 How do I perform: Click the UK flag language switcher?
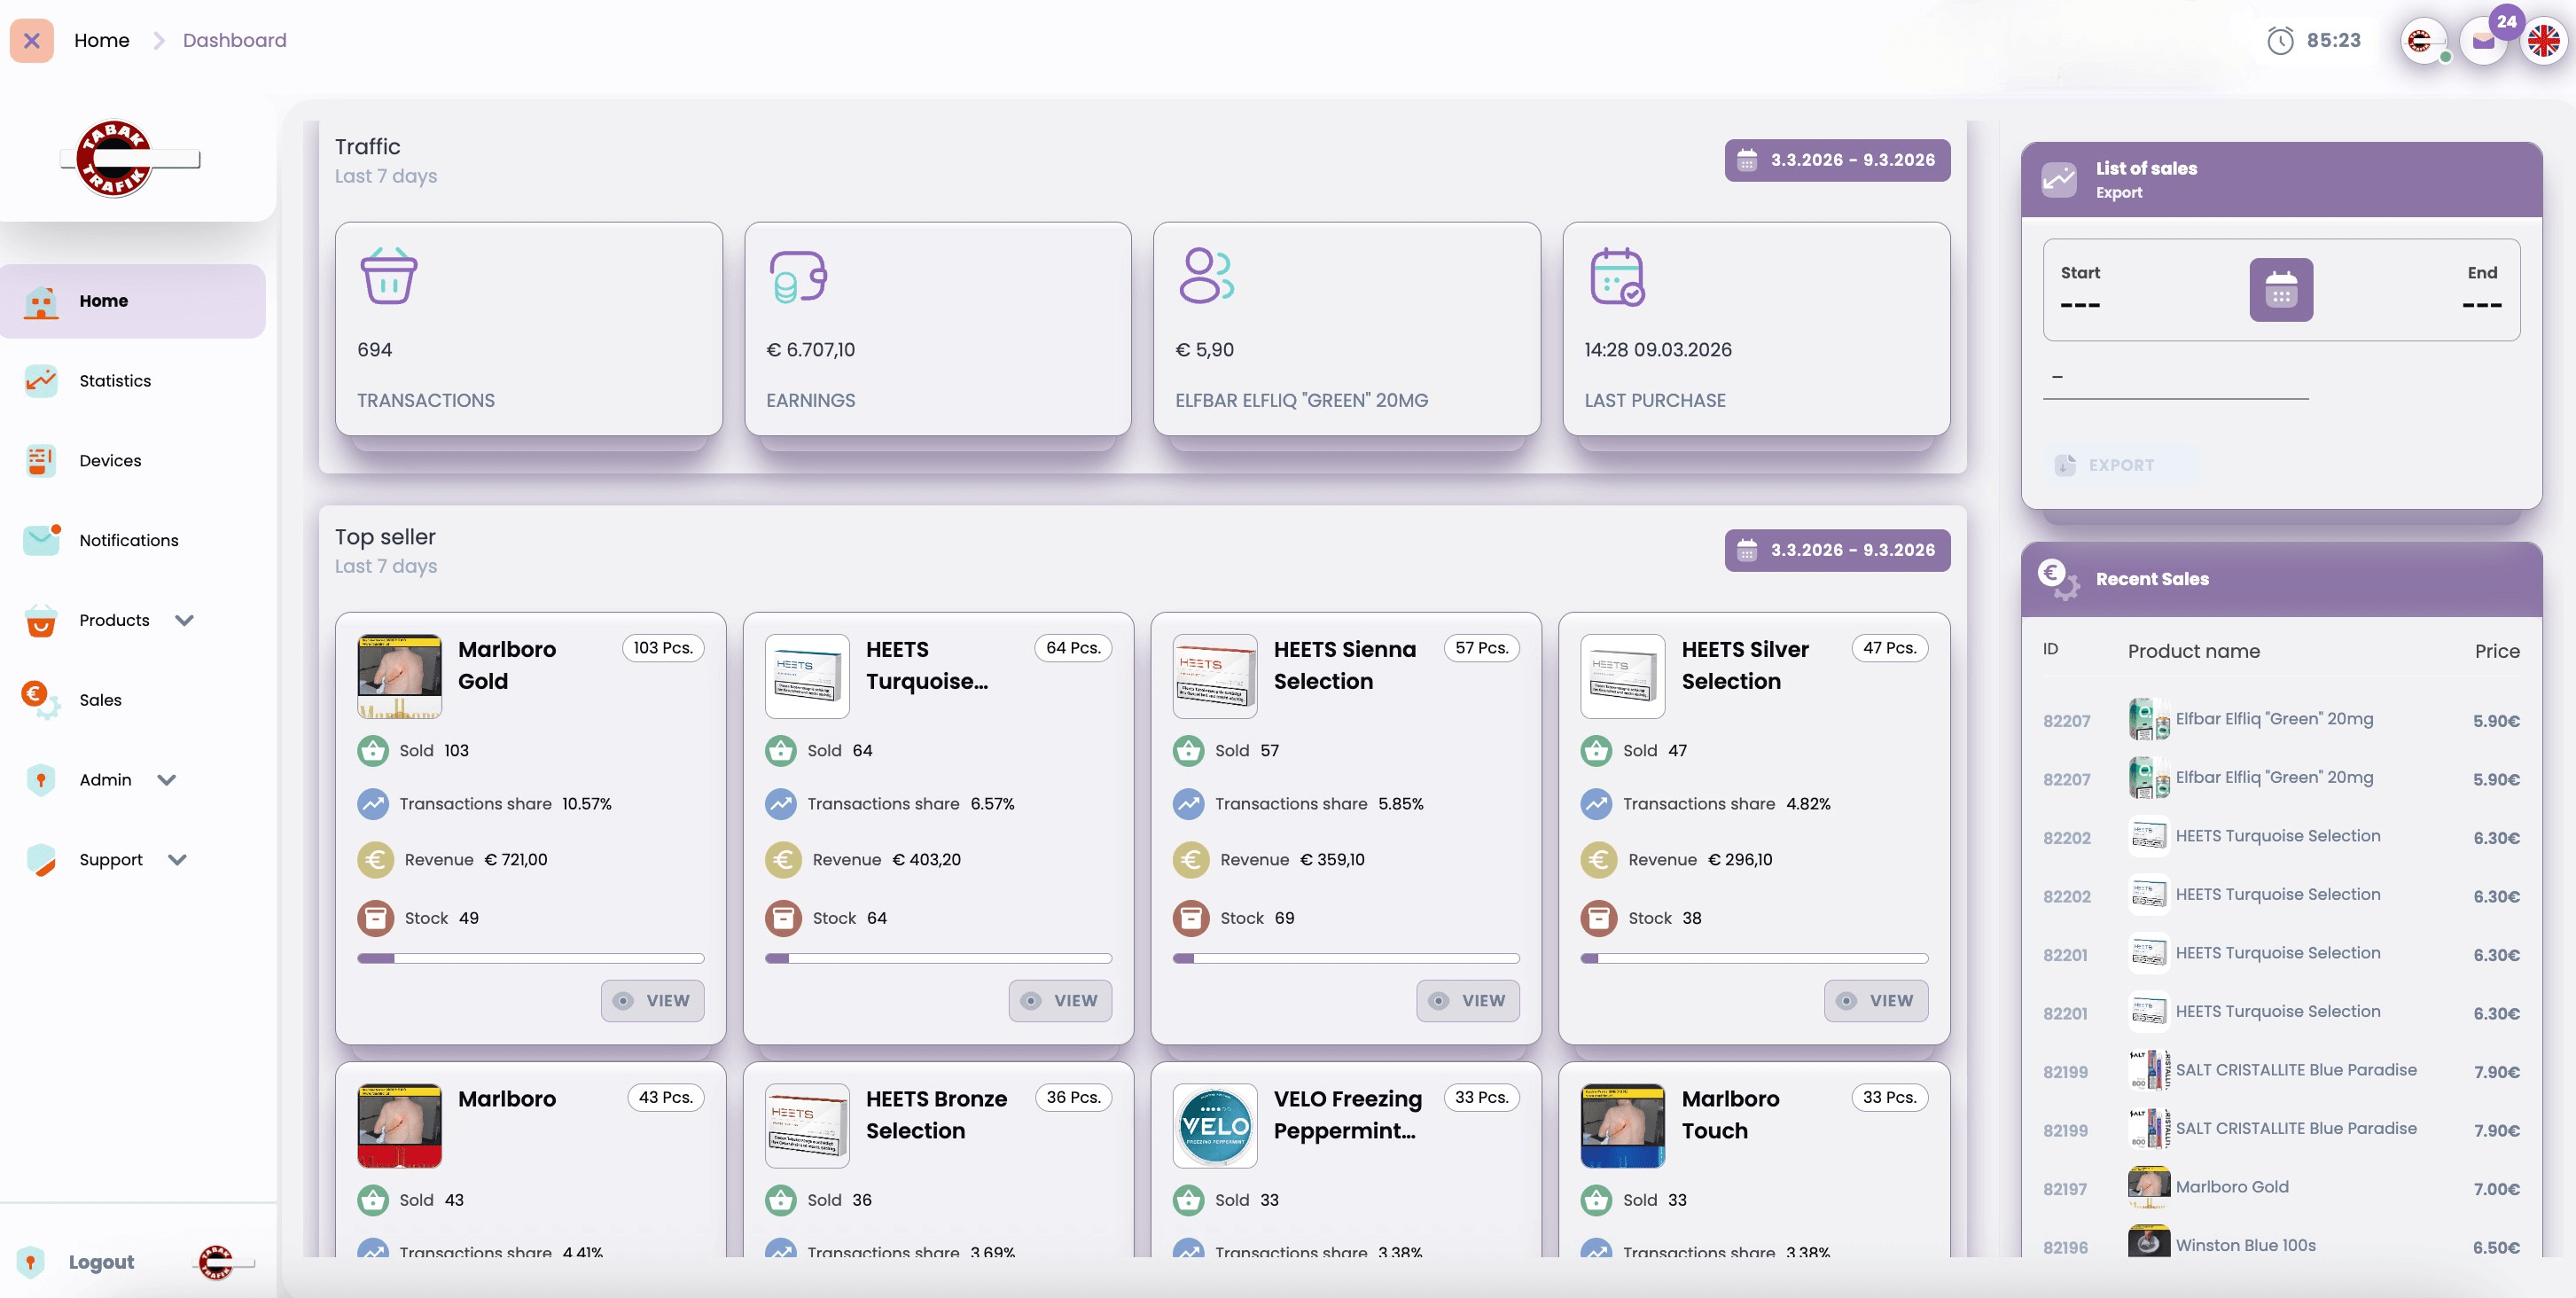[x=2545, y=40]
